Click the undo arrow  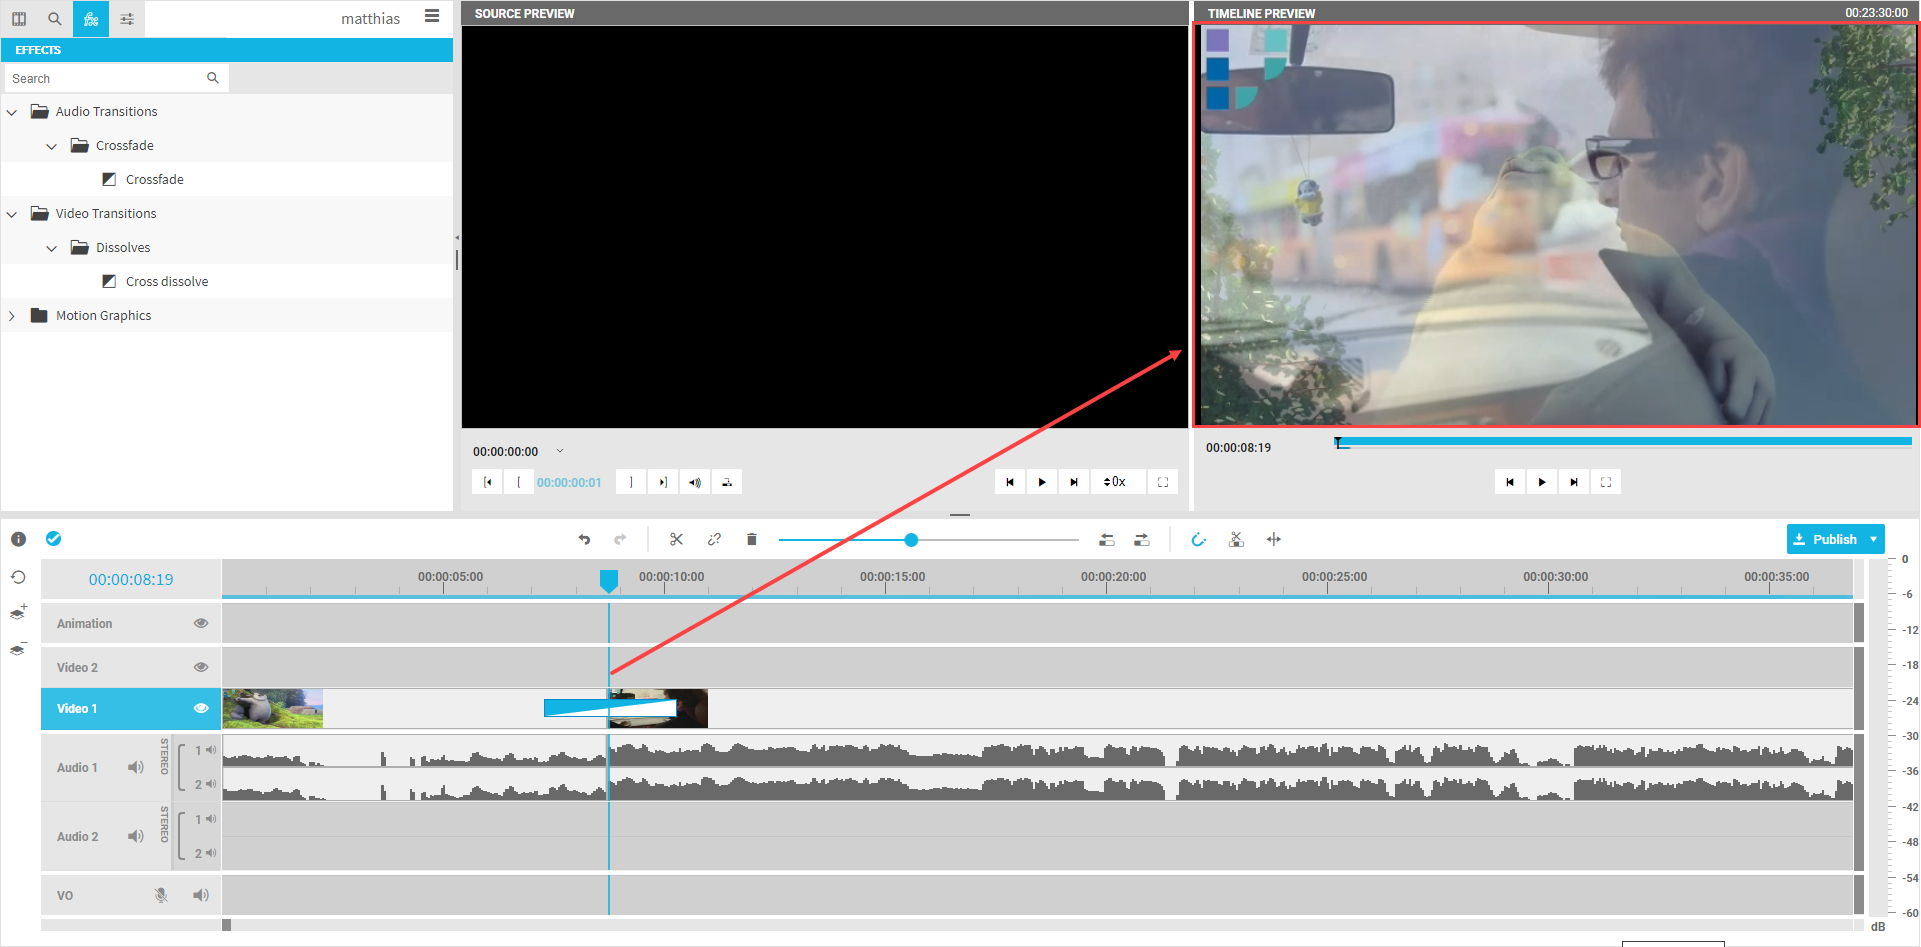(x=584, y=539)
